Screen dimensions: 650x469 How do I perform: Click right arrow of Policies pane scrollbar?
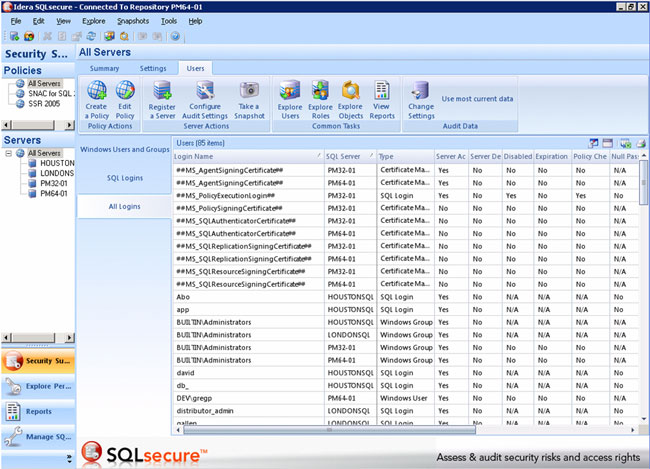click(69, 124)
